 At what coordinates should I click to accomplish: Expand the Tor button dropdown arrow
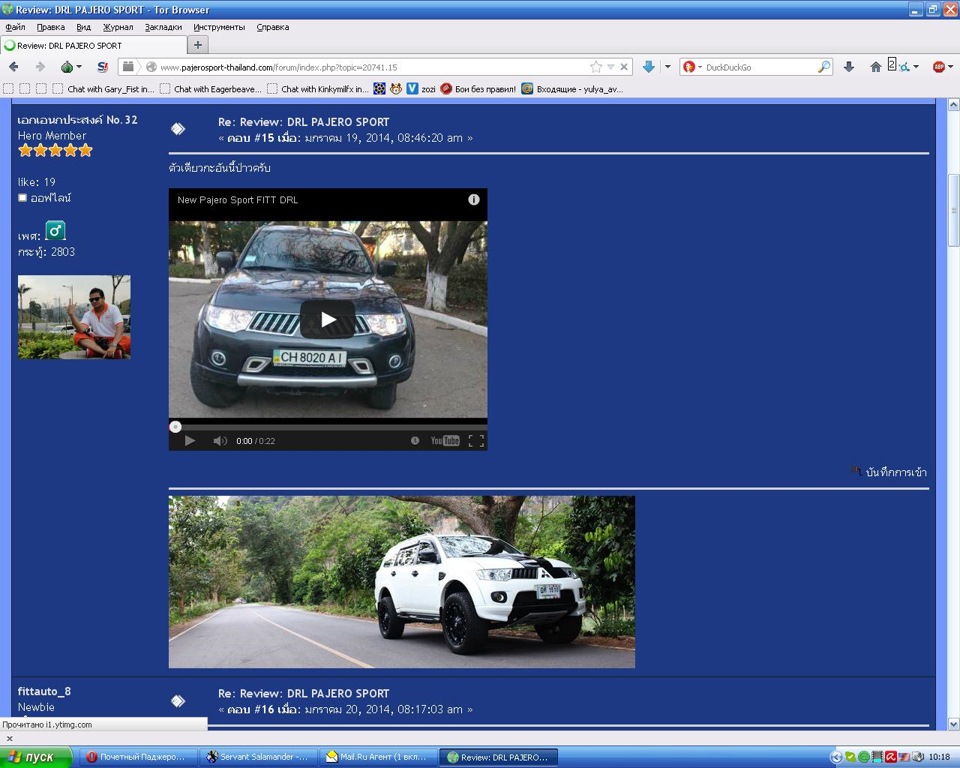(81, 67)
